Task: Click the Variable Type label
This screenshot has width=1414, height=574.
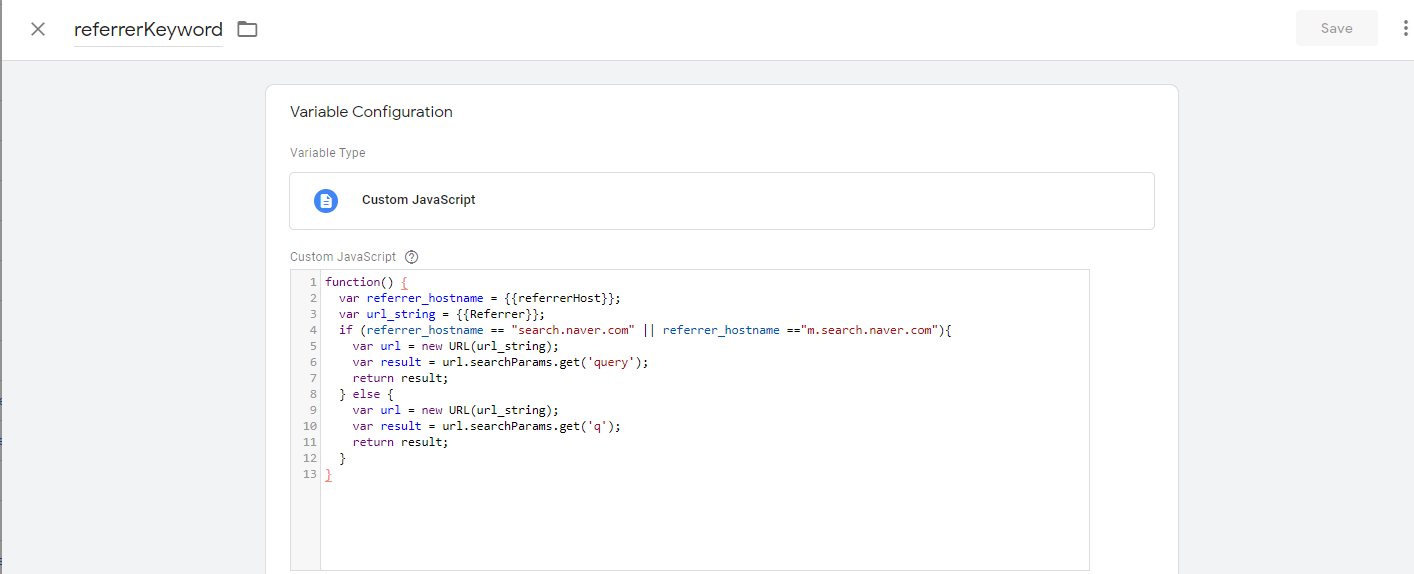Action: click(328, 153)
